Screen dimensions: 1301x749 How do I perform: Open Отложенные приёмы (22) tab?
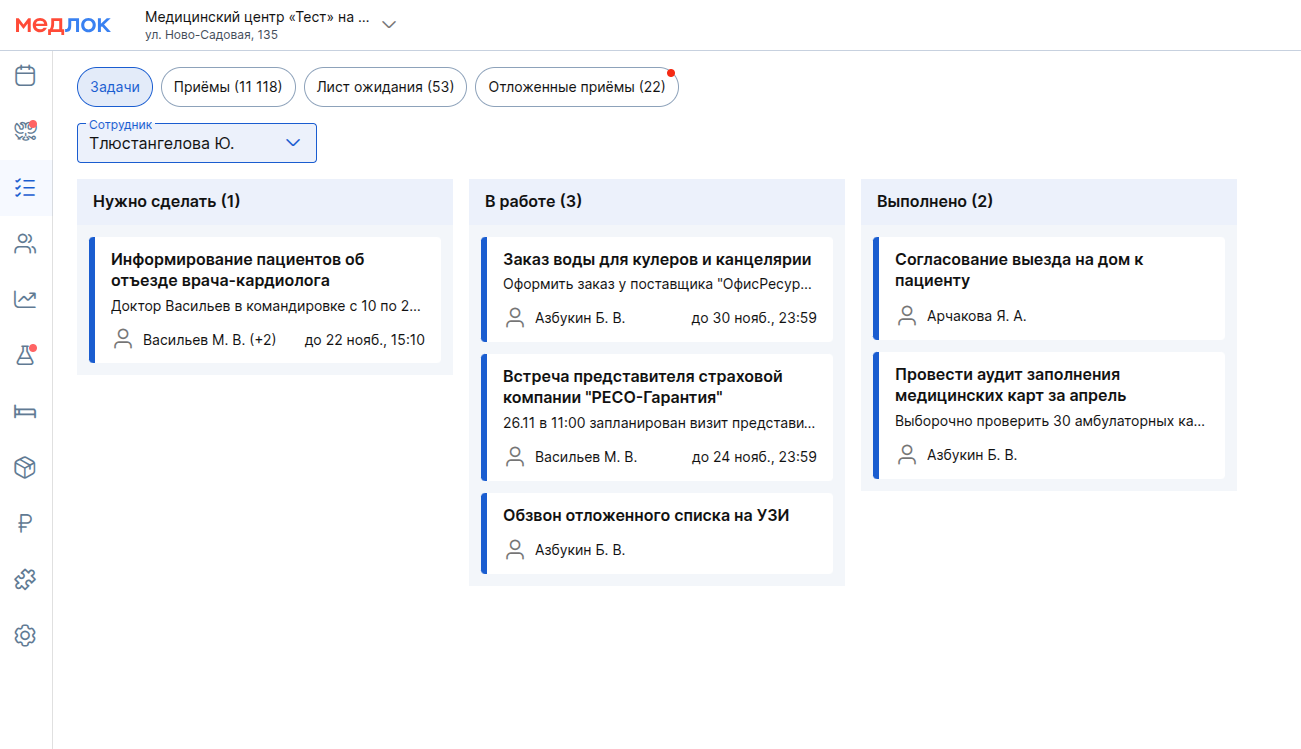(x=576, y=87)
